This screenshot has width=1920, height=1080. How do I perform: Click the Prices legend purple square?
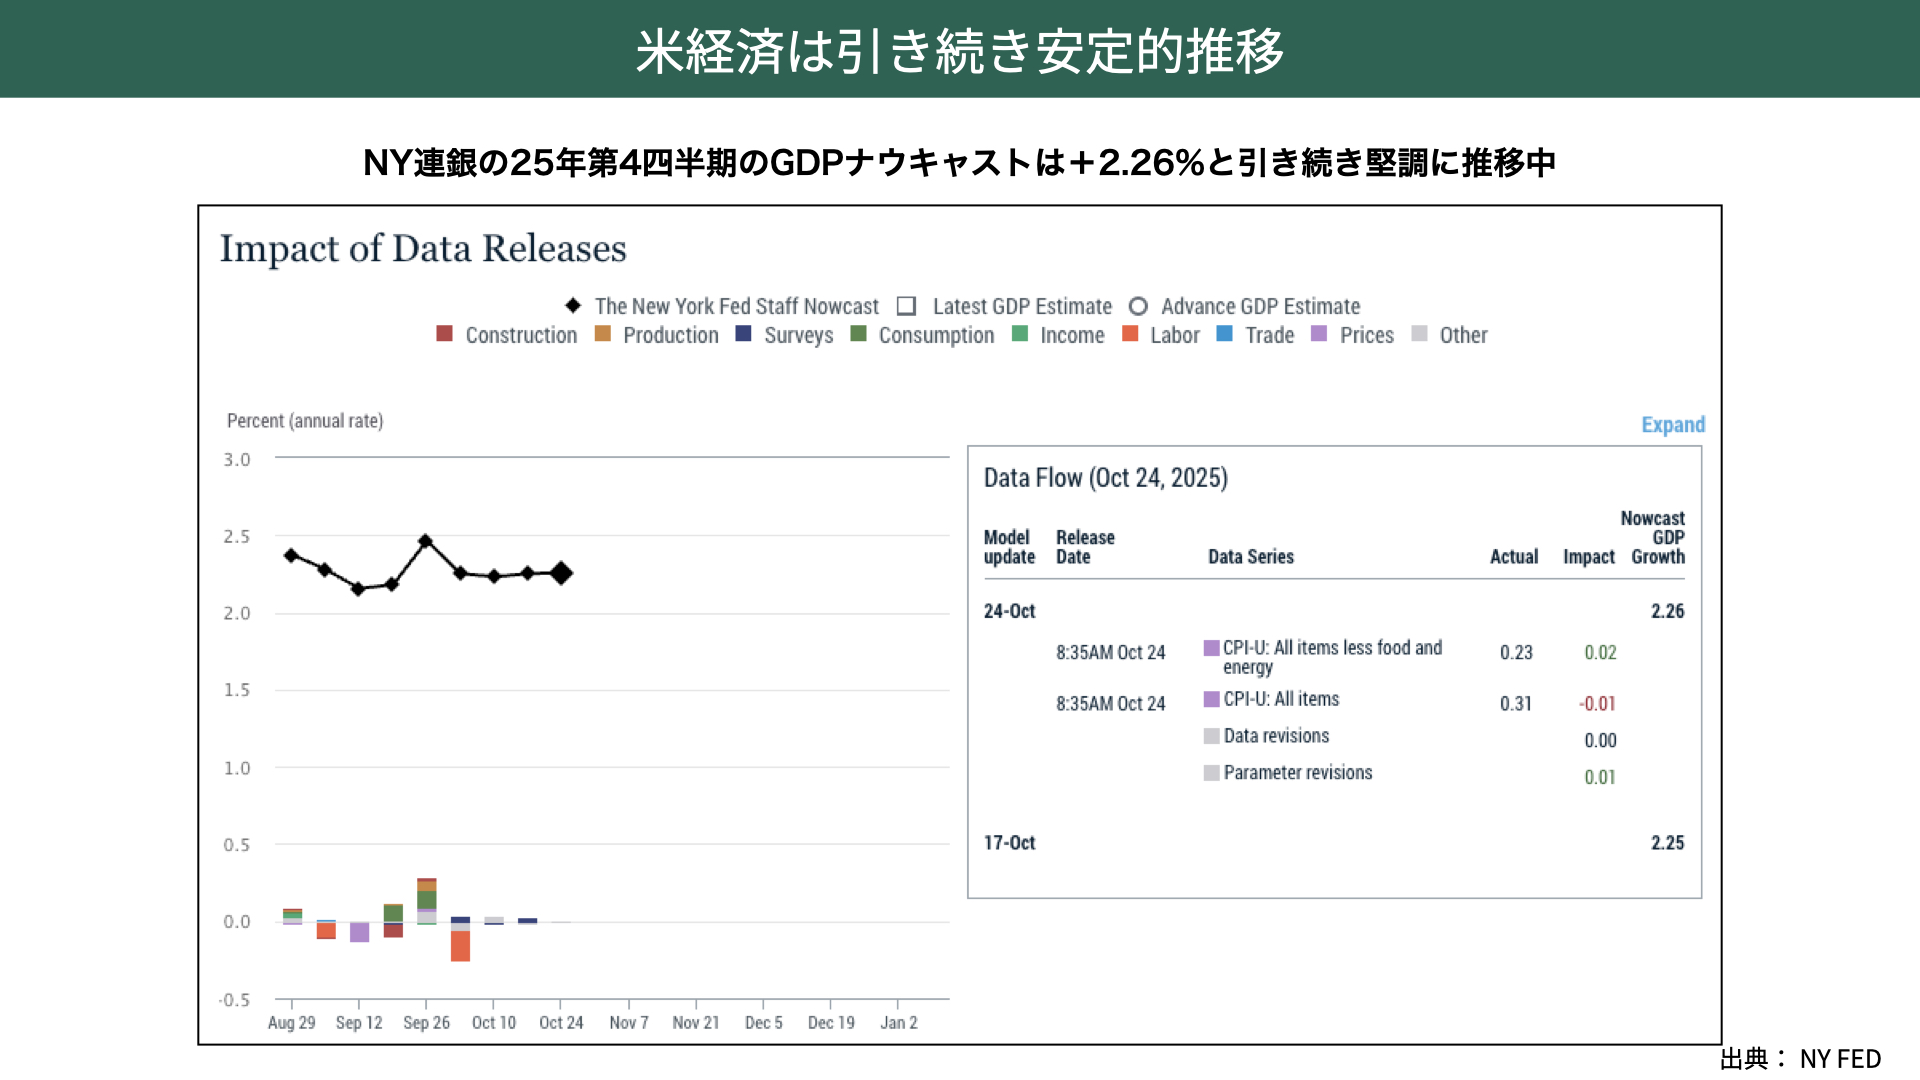(x=1319, y=334)
